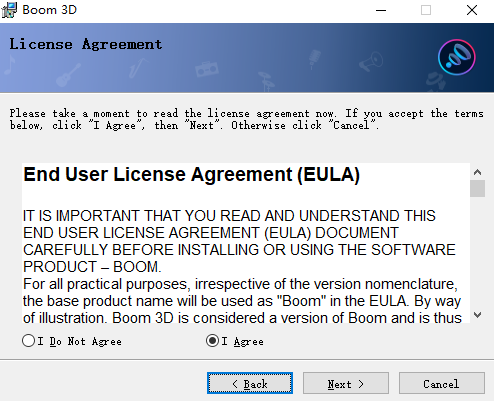Click the Boom 3D logo icon in banner

pos(457,57)
